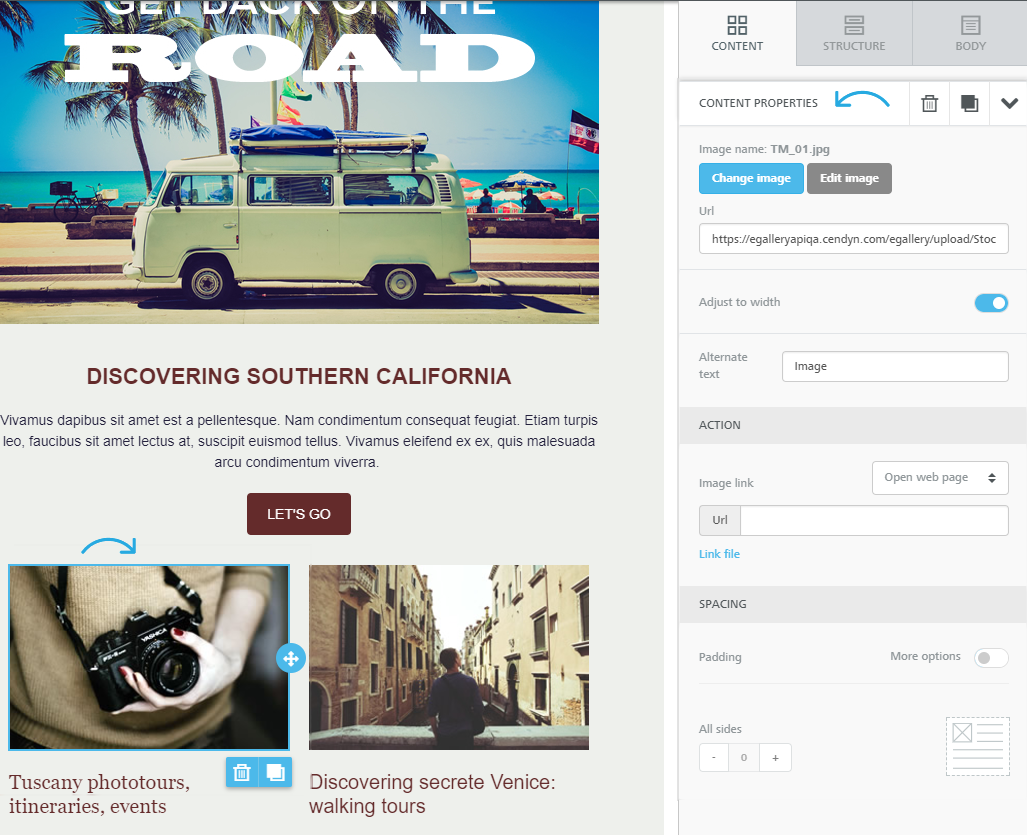Screen dimensions: 1027x835
Task: Delete content via properties trash icon
Action: 929,103
